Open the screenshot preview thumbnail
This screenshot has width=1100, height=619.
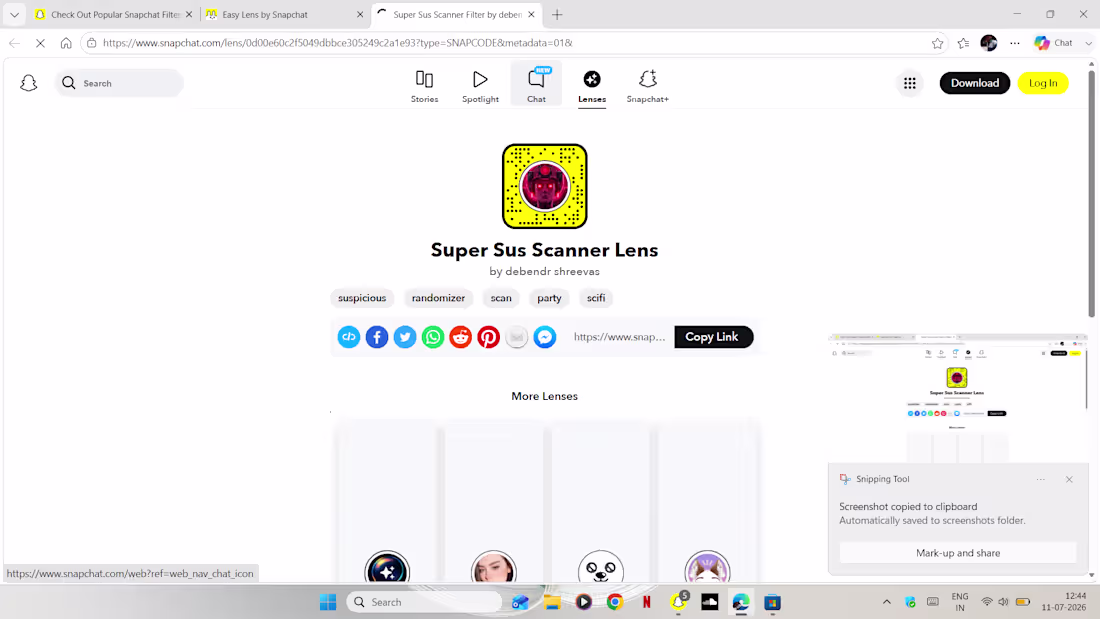(958, 398)
